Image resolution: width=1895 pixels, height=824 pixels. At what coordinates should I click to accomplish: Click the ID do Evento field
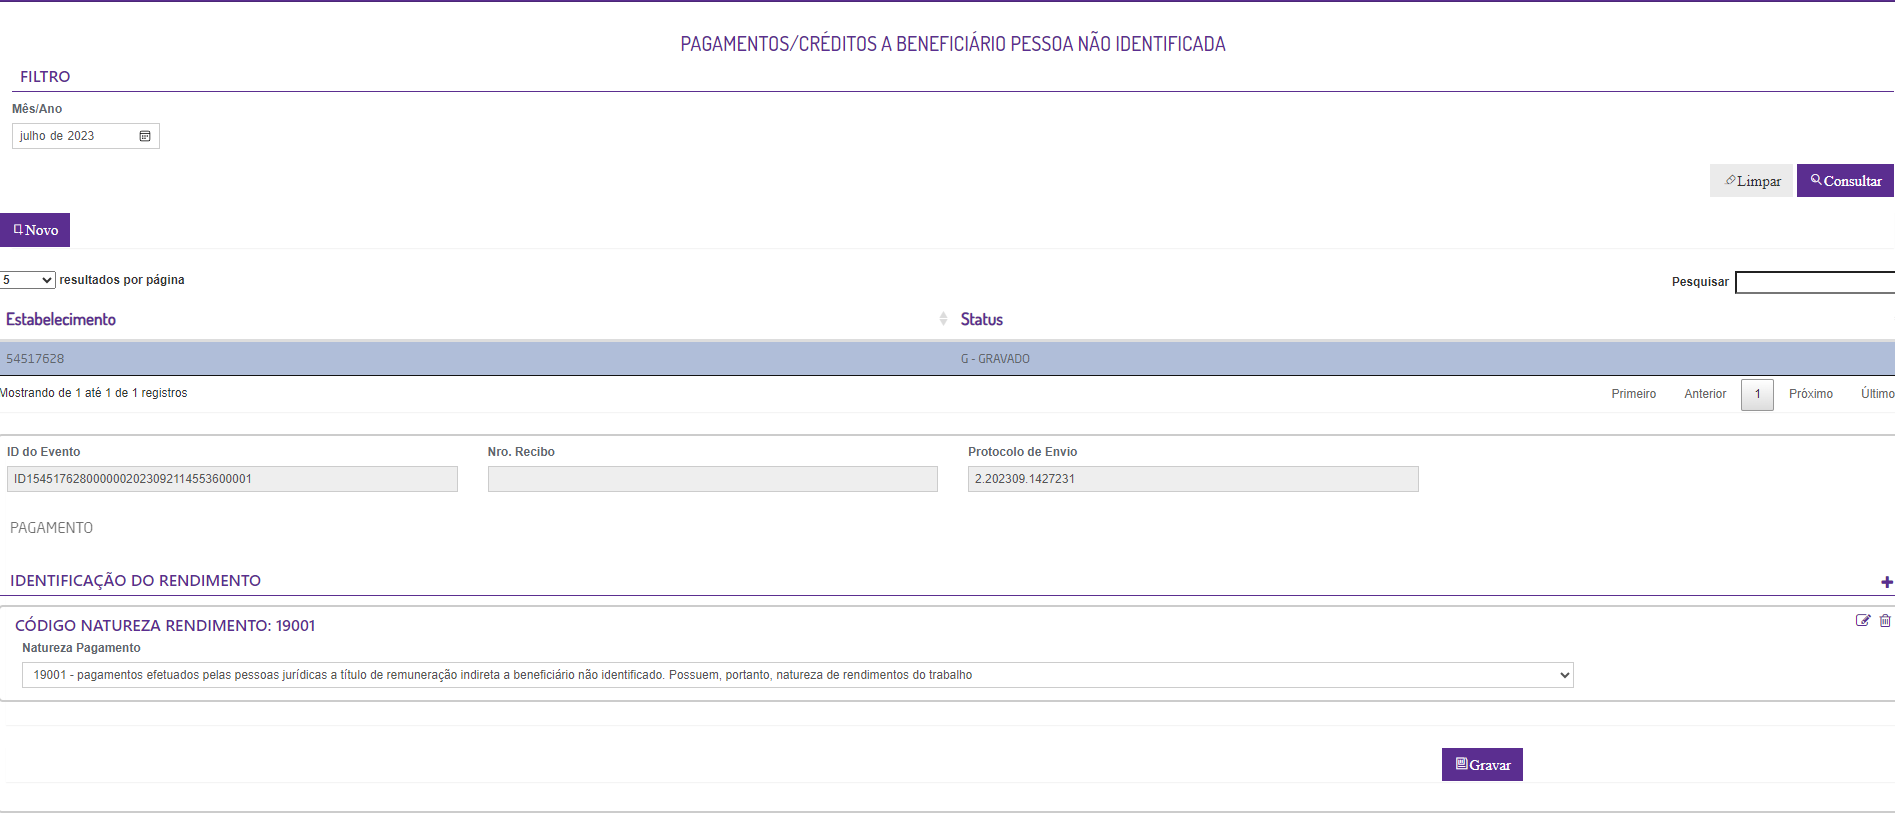click(232, 479)
